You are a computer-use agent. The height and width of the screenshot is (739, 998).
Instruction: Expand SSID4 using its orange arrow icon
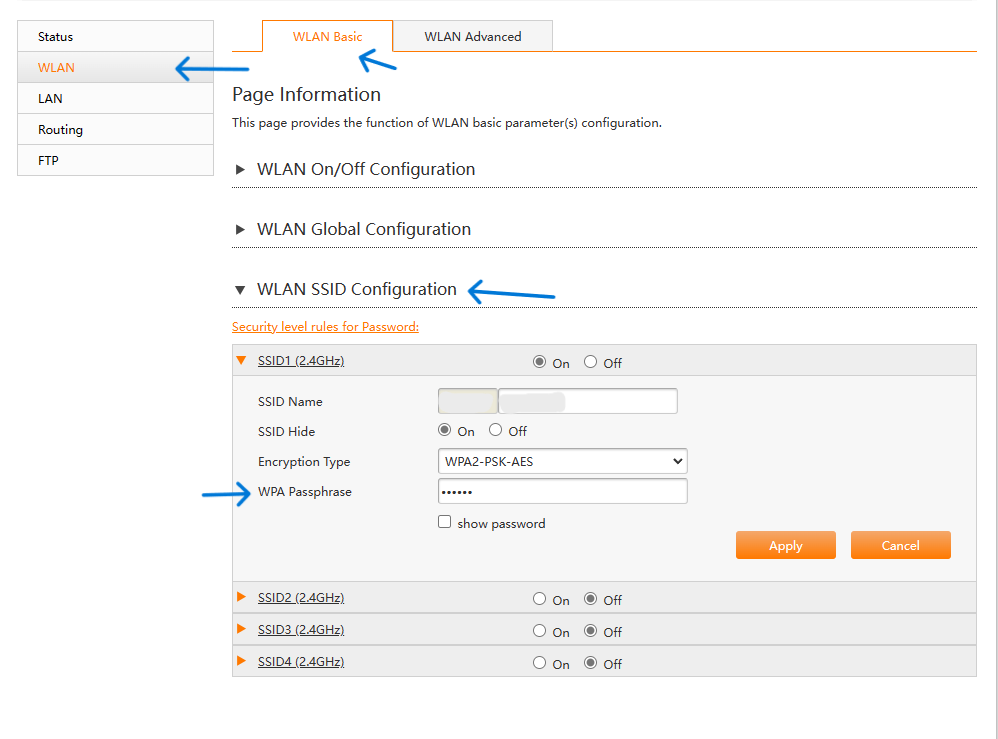tap(241, 662)
